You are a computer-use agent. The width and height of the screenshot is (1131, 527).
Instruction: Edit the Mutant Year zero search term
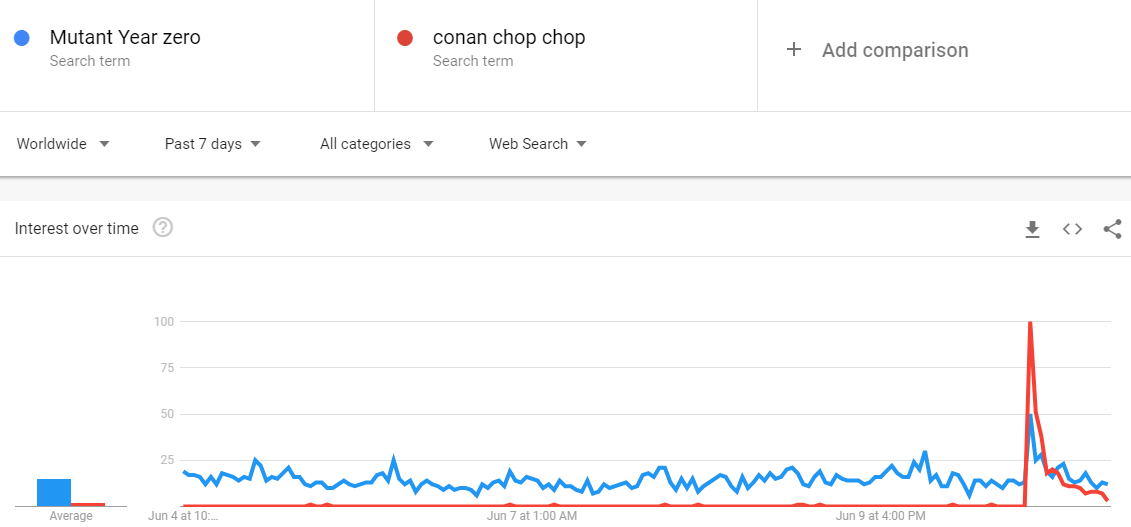(125, 37)
